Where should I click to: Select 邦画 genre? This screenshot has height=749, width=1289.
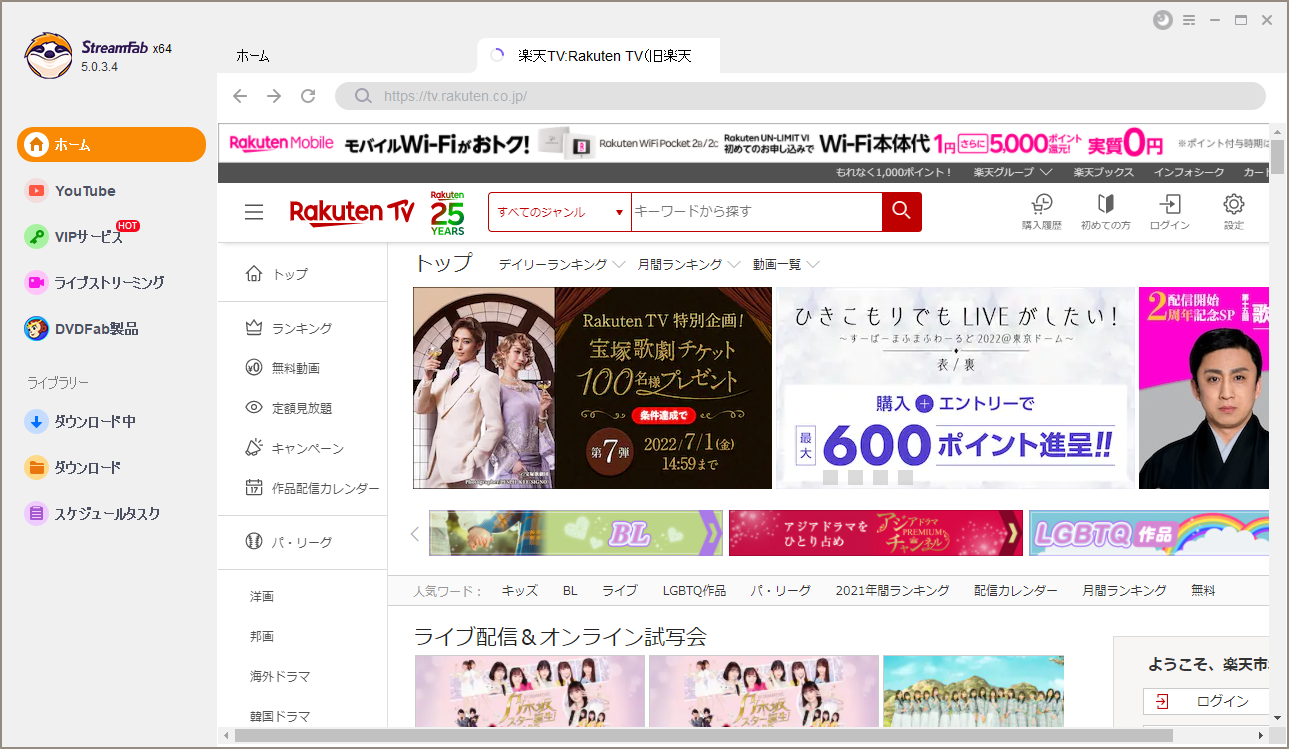(x=262, y=636)
